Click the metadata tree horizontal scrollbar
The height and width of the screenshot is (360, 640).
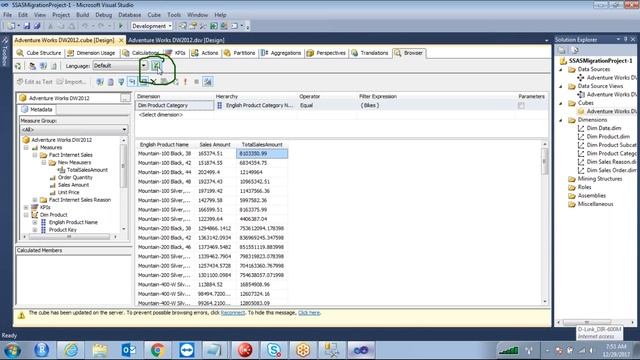tap(69, 237)
